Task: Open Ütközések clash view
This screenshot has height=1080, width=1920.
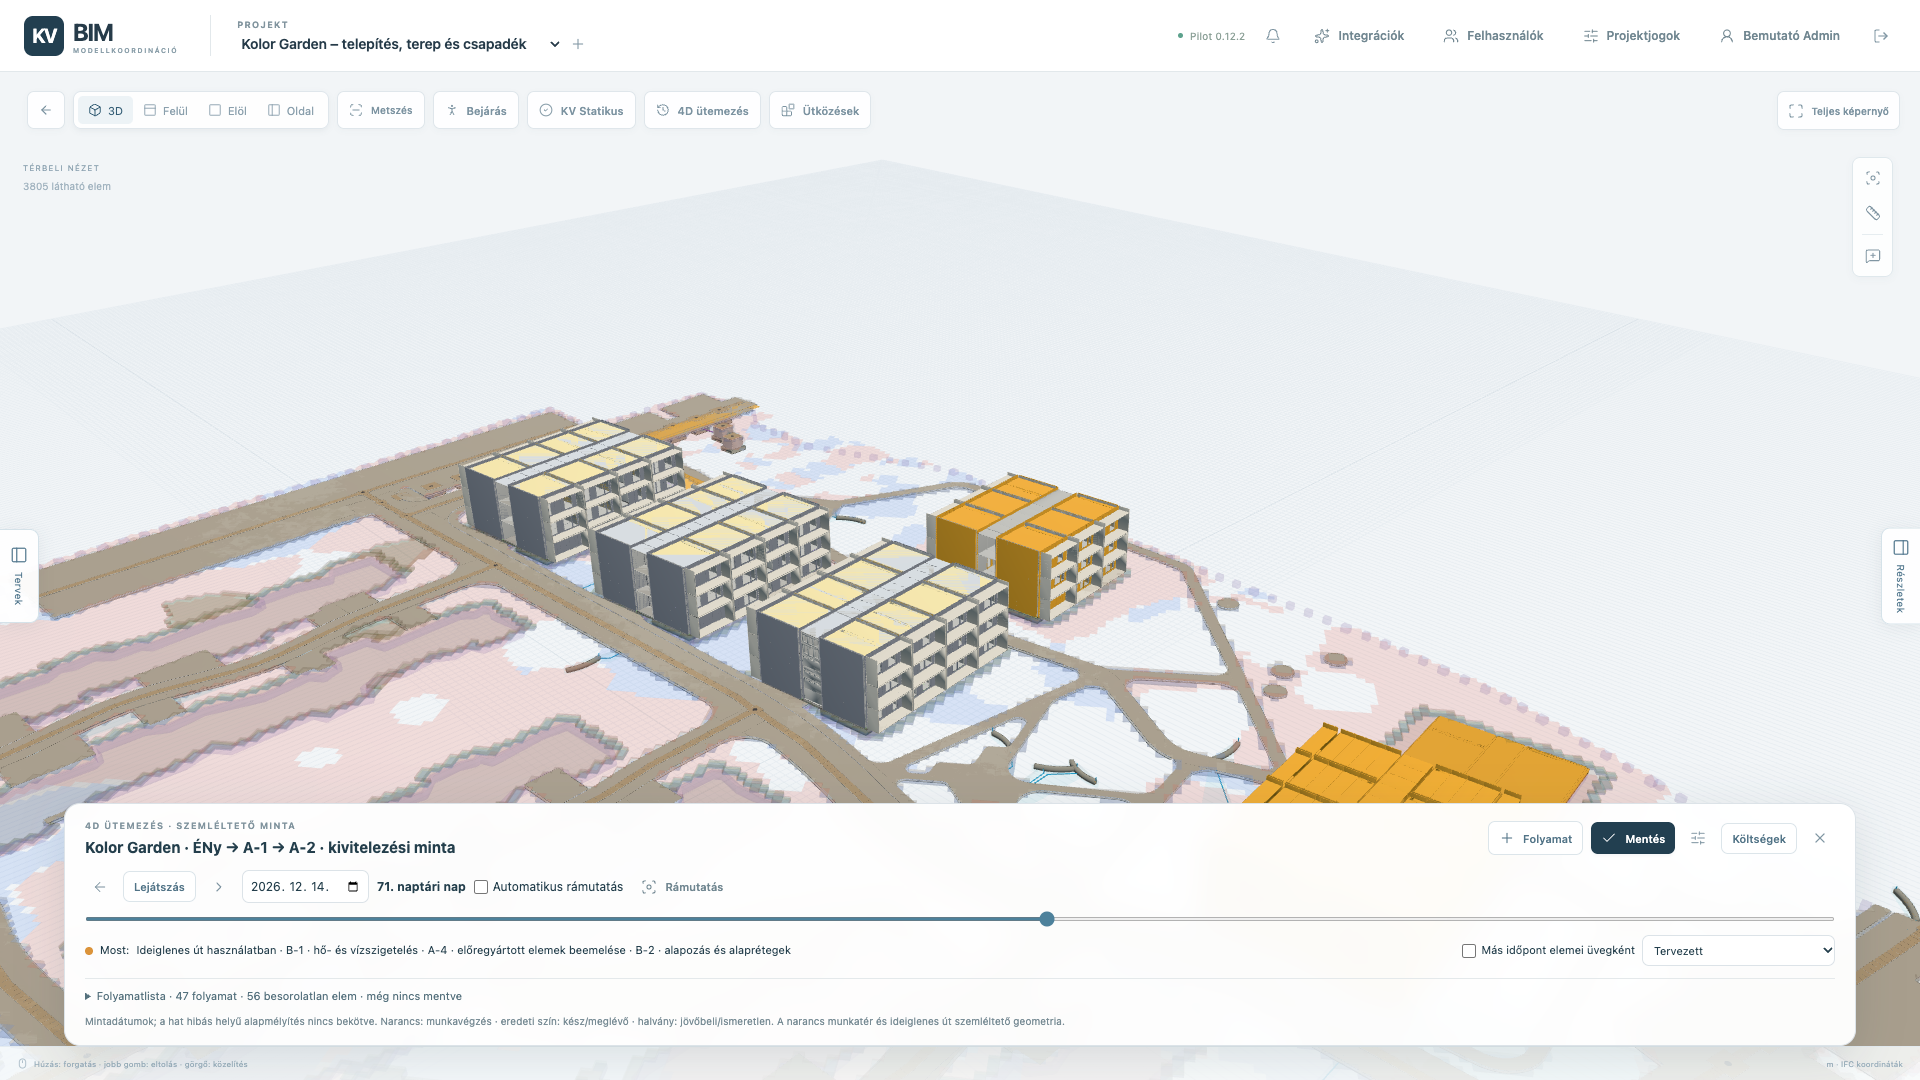Action: pyautogui.click(x=820, y=110)
